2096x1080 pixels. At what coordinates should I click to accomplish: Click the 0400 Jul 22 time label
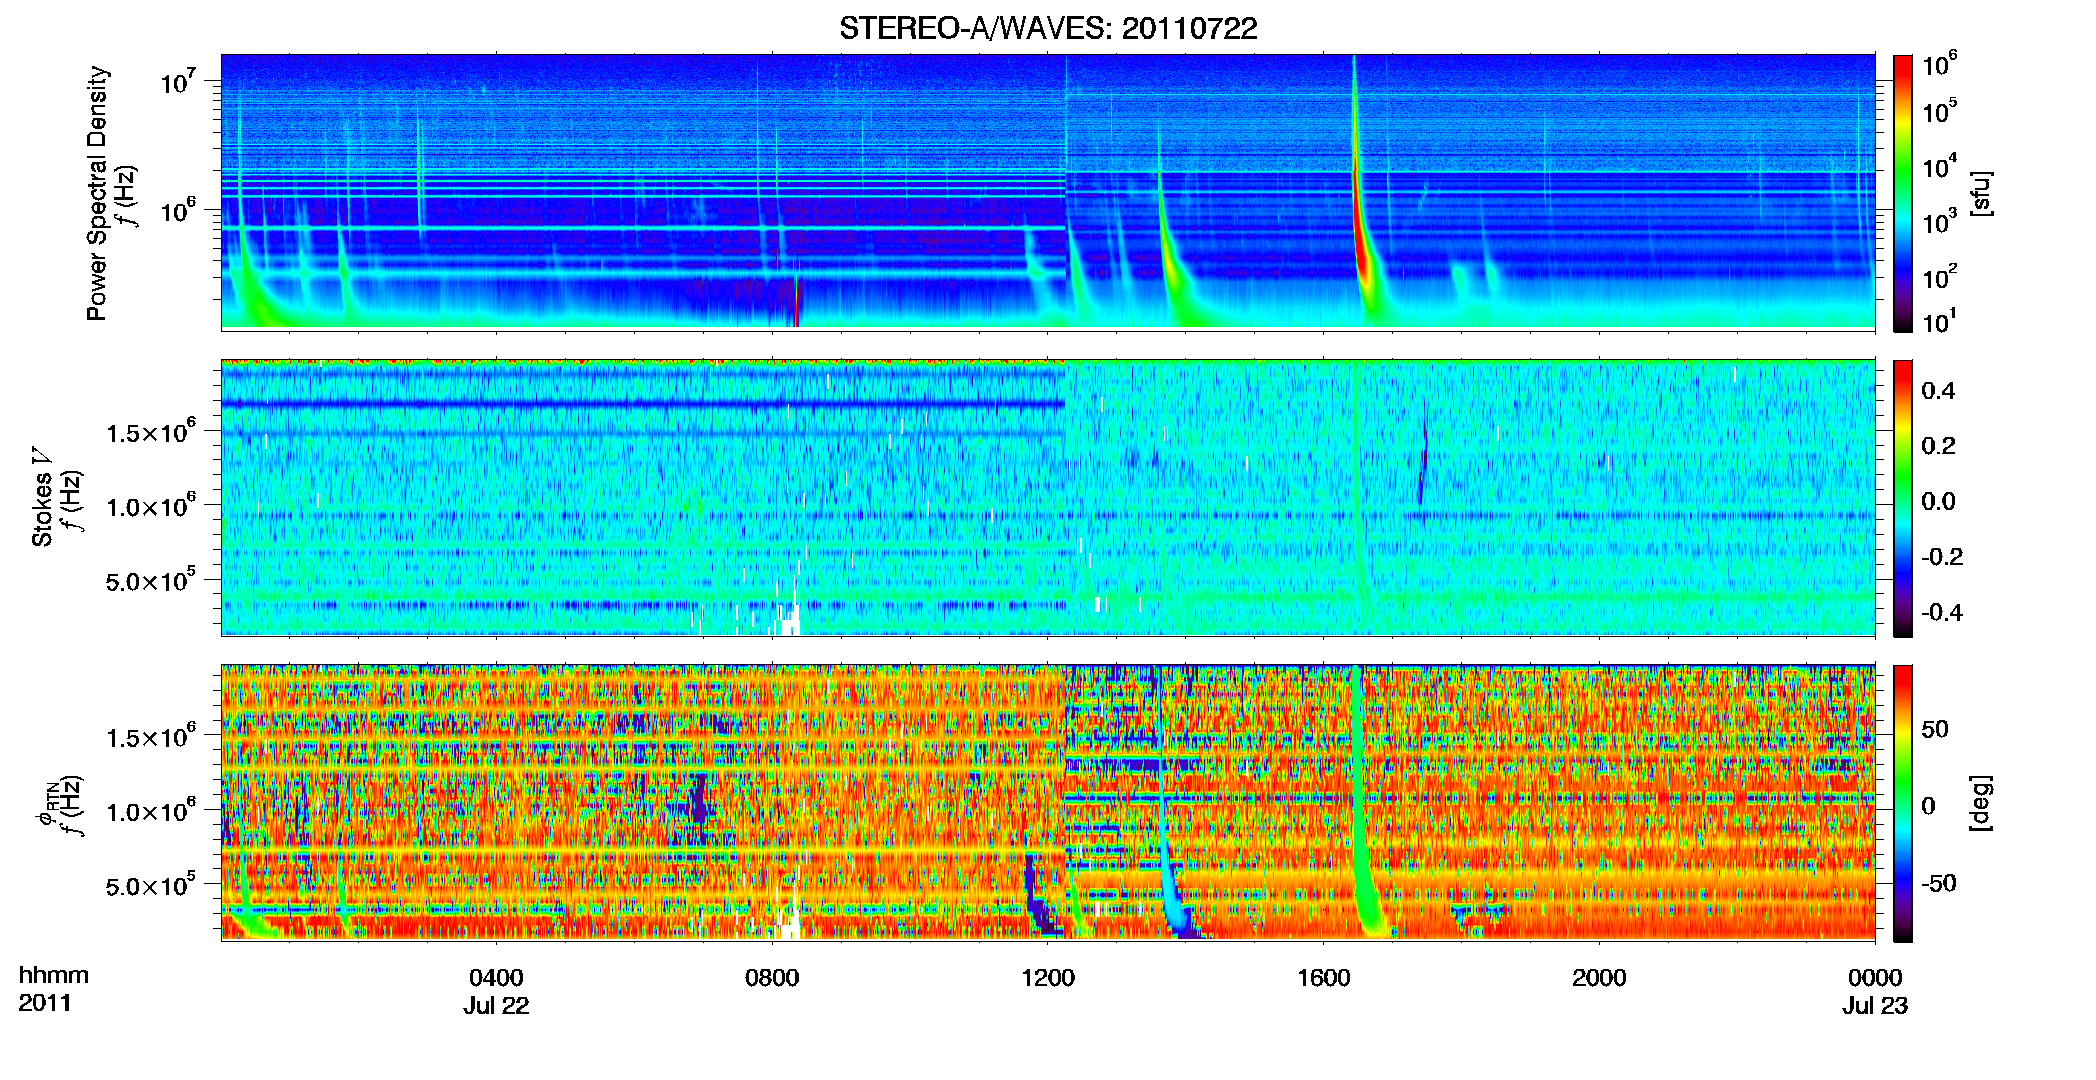coord(496,991)
